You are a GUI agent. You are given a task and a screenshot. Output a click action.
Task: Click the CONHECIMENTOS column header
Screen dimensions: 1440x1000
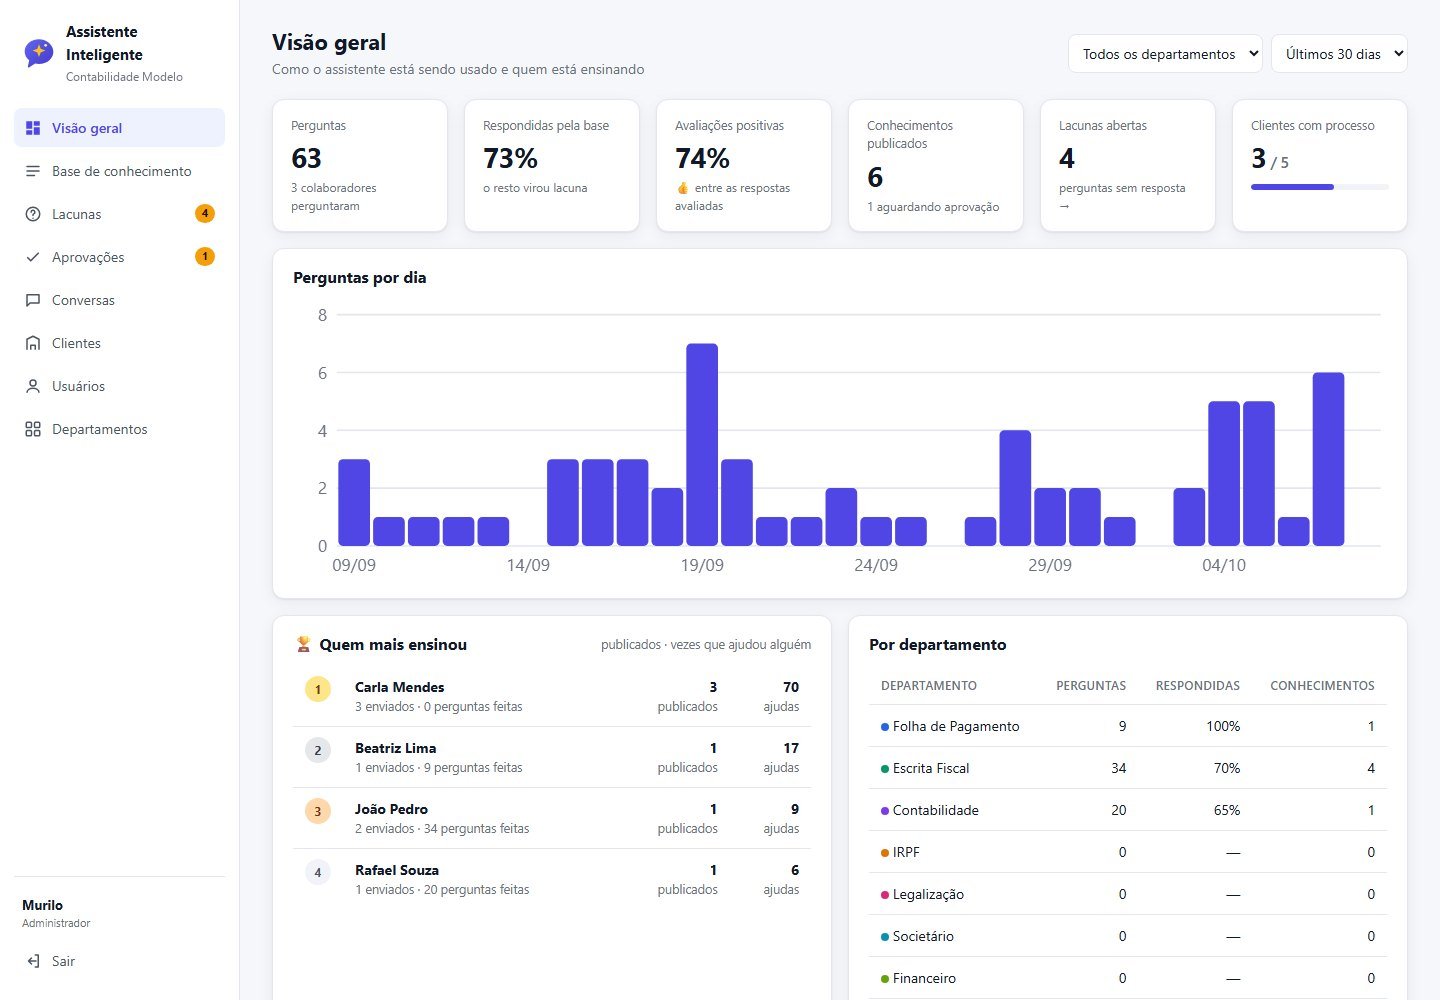pos(1322,686)
